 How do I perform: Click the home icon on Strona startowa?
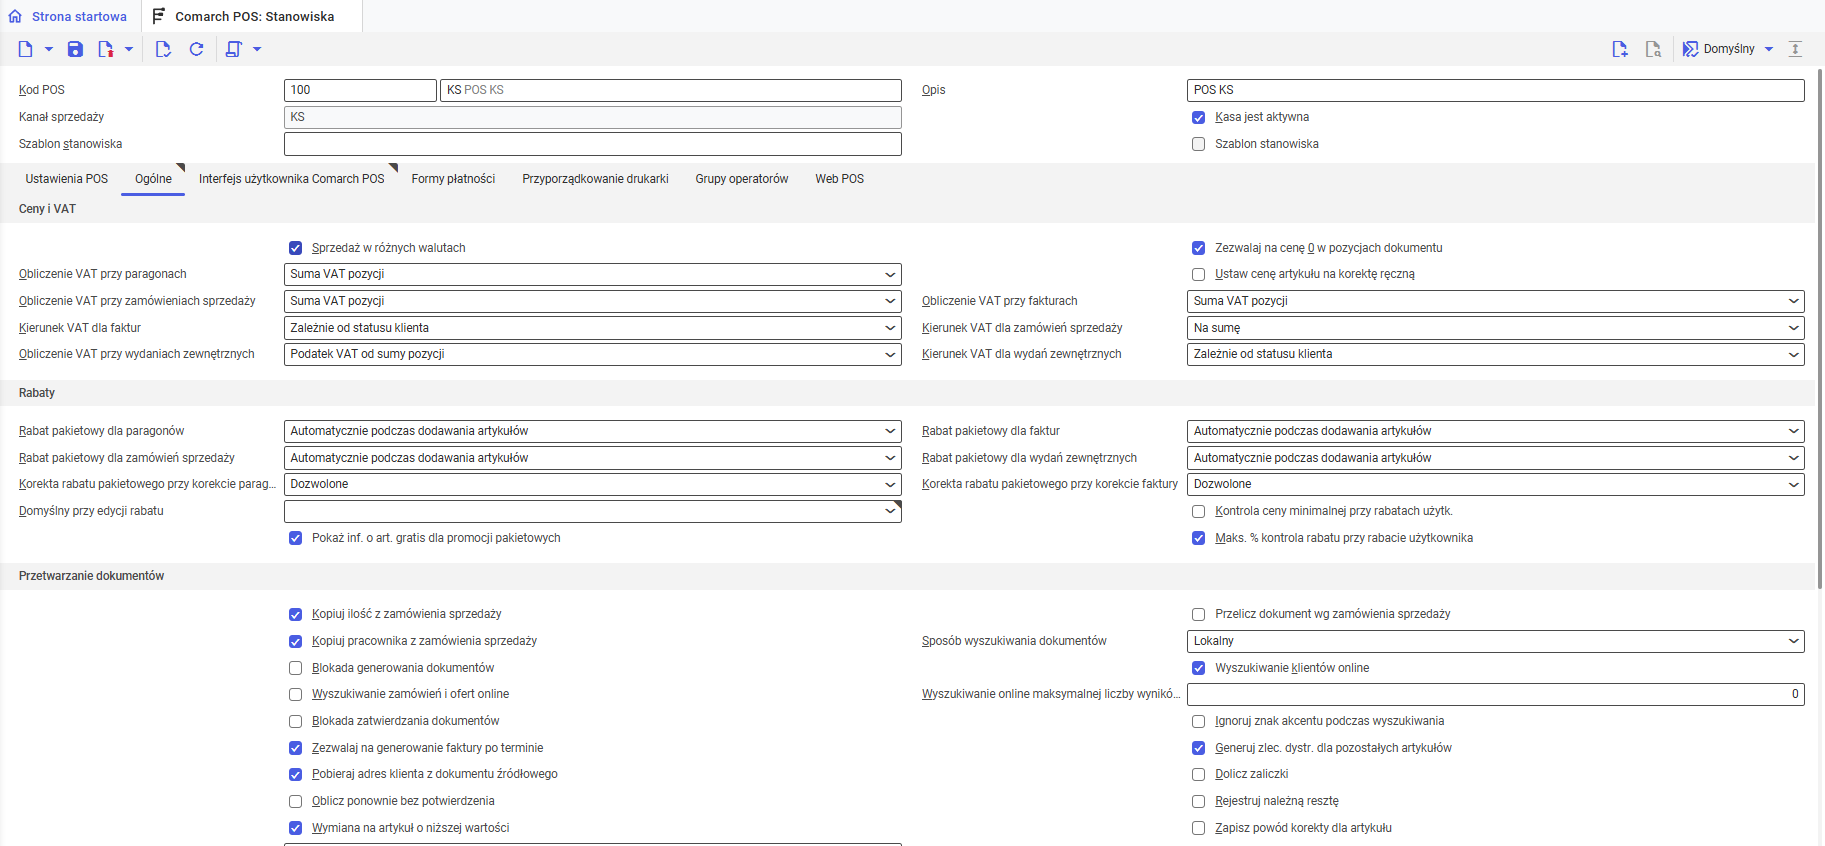click(x=15, y=16)
